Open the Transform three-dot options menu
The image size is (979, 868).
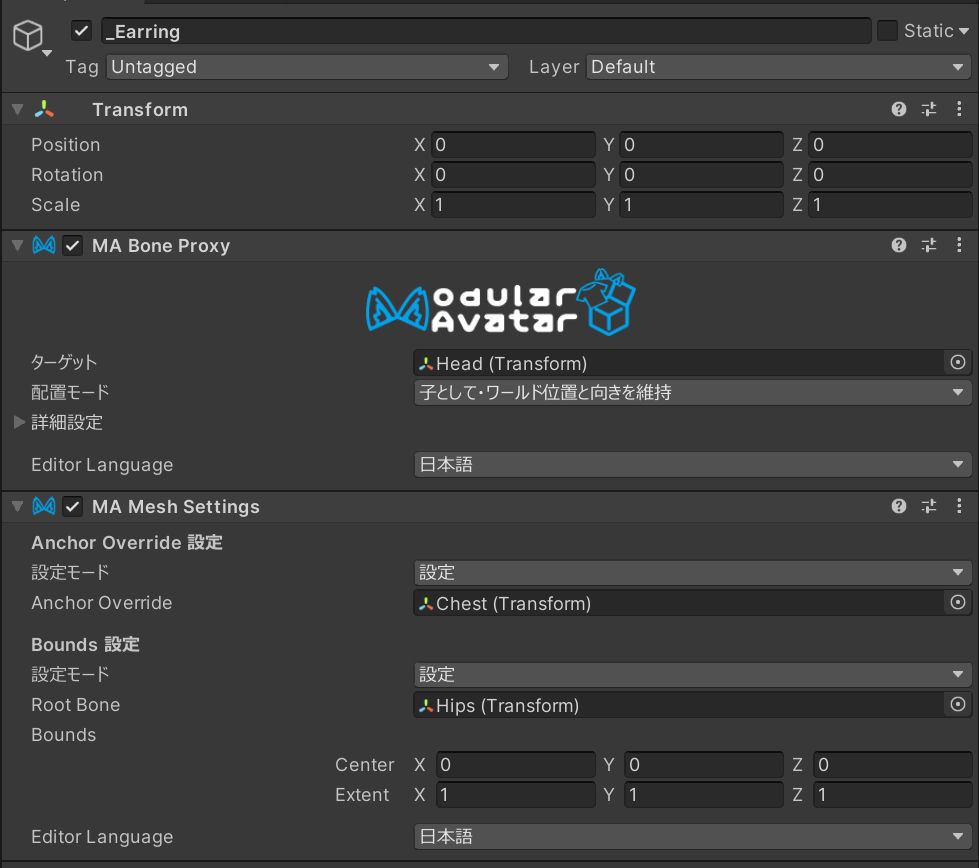point(960,109)
